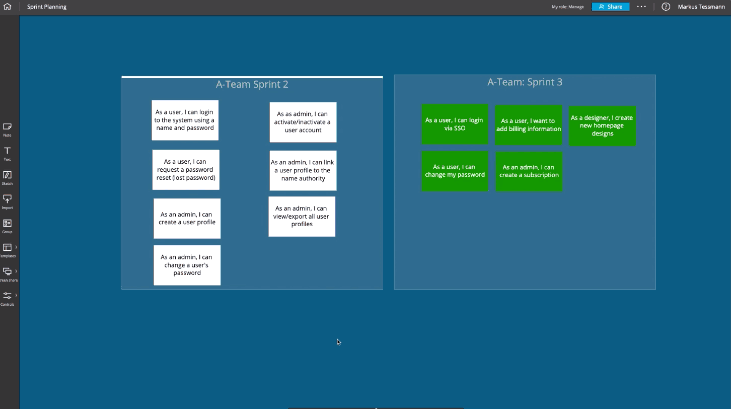Viewport: 731px width, 409px height.
Task: Select the Sketch tool in sidebar
Action: tap(8, 176)
